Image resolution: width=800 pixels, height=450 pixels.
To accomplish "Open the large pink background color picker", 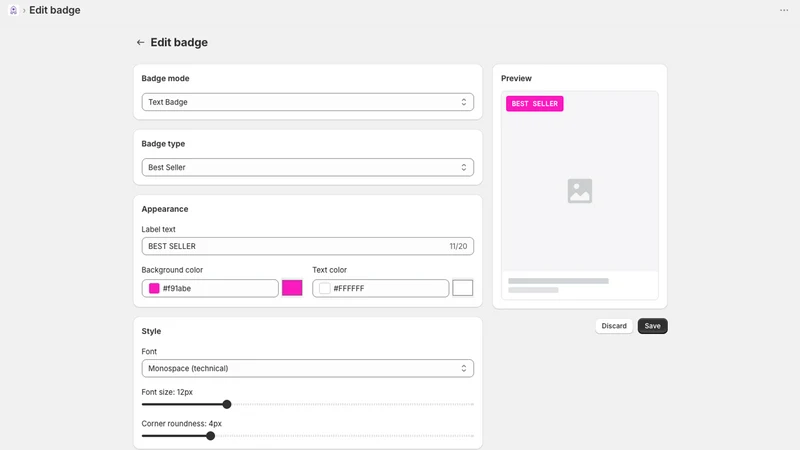I will tap(292, 288).
